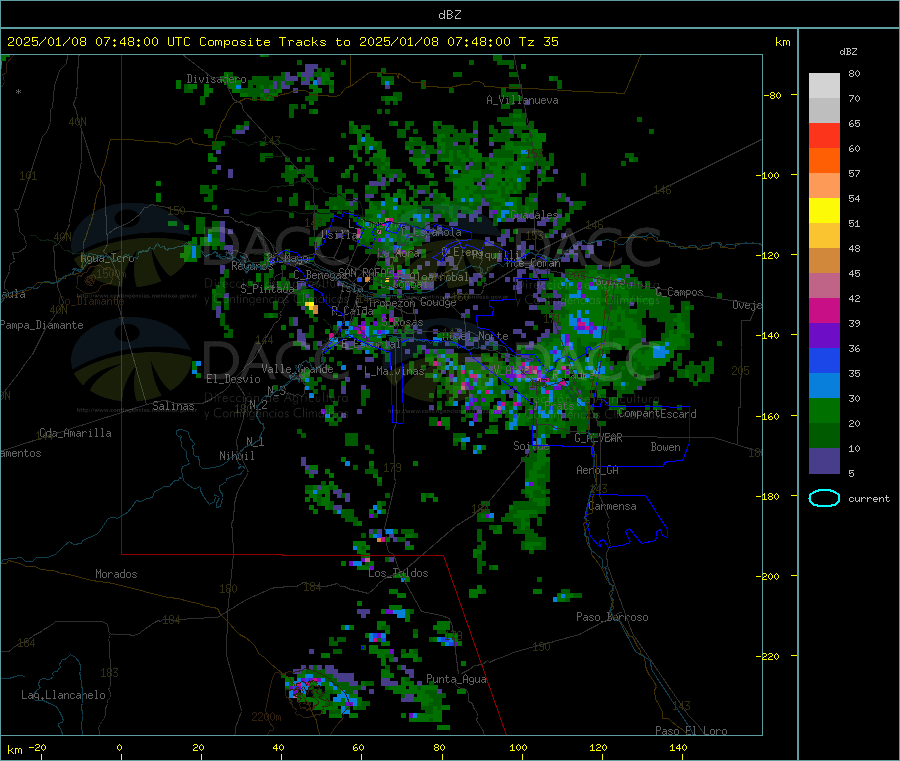Click the gold 48 dBZ legend swatch

pos(824,236)
